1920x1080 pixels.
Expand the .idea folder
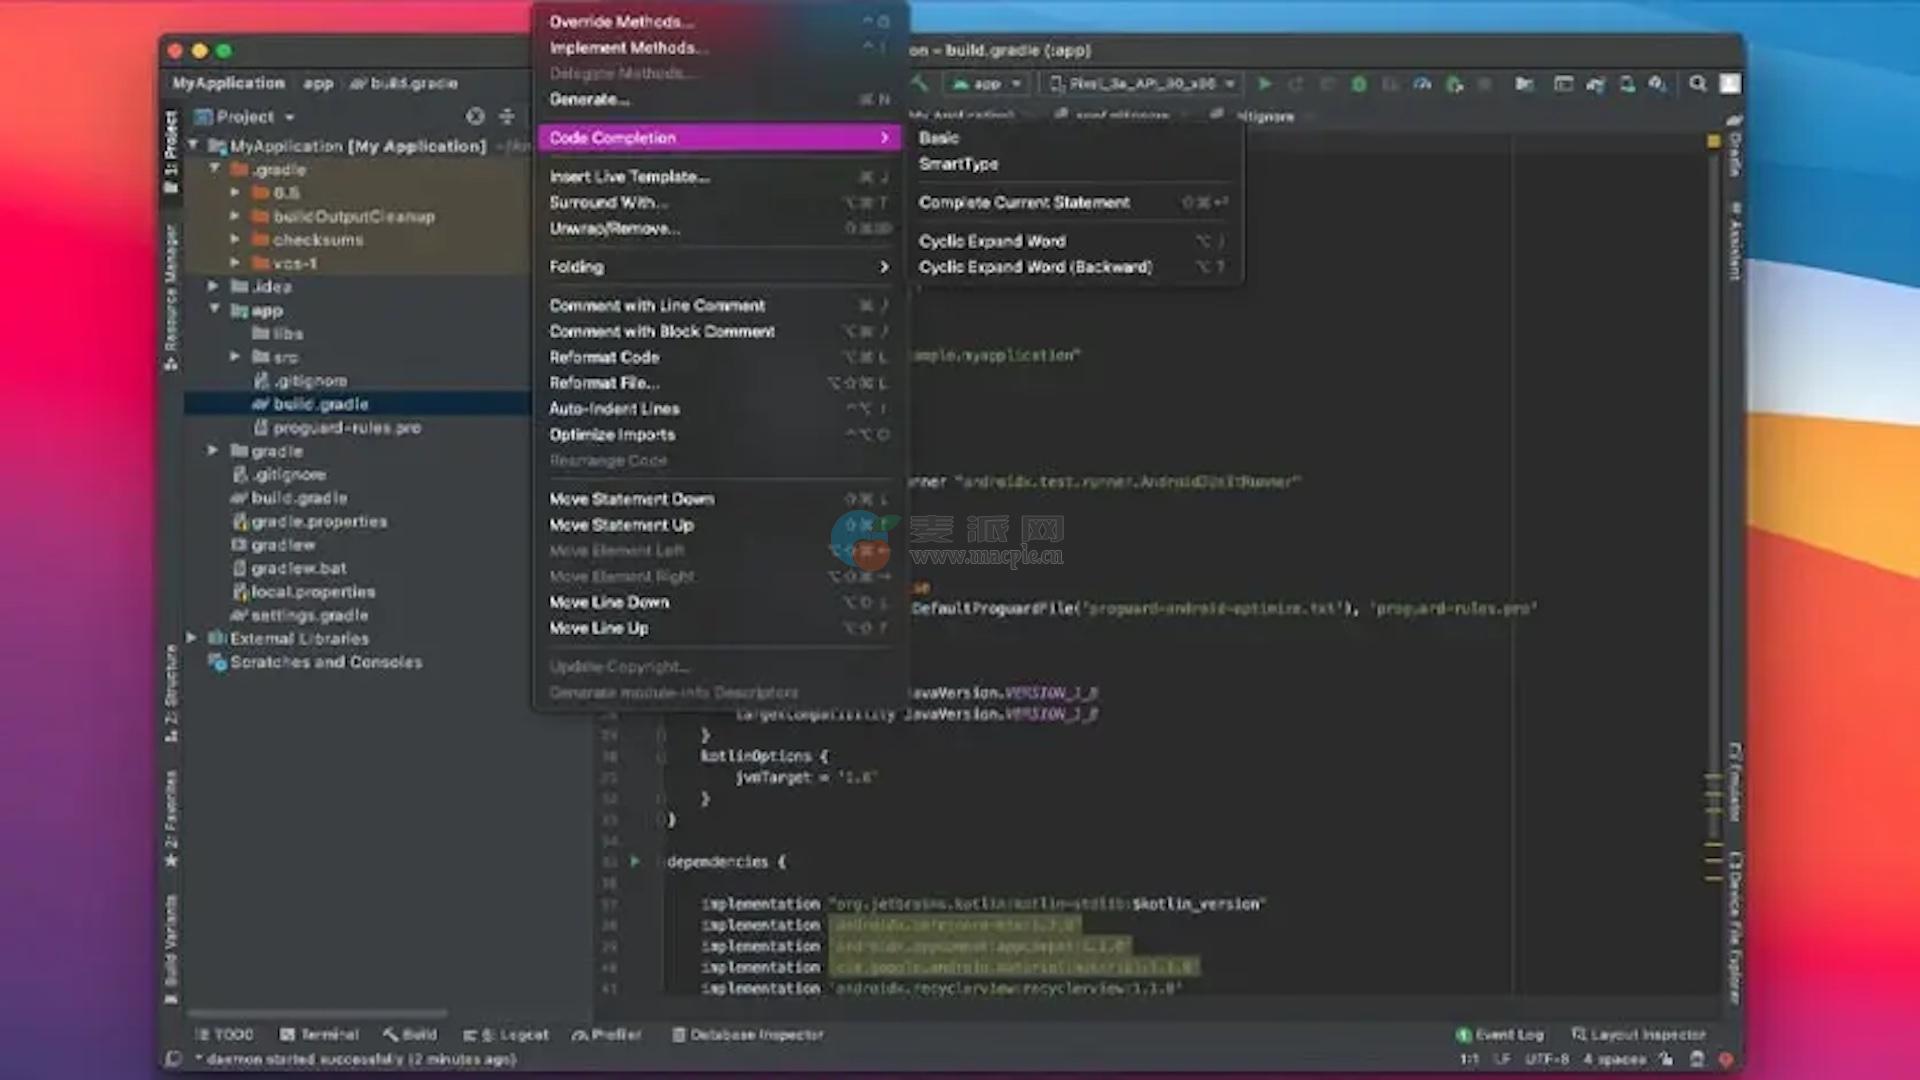(213, 287)
